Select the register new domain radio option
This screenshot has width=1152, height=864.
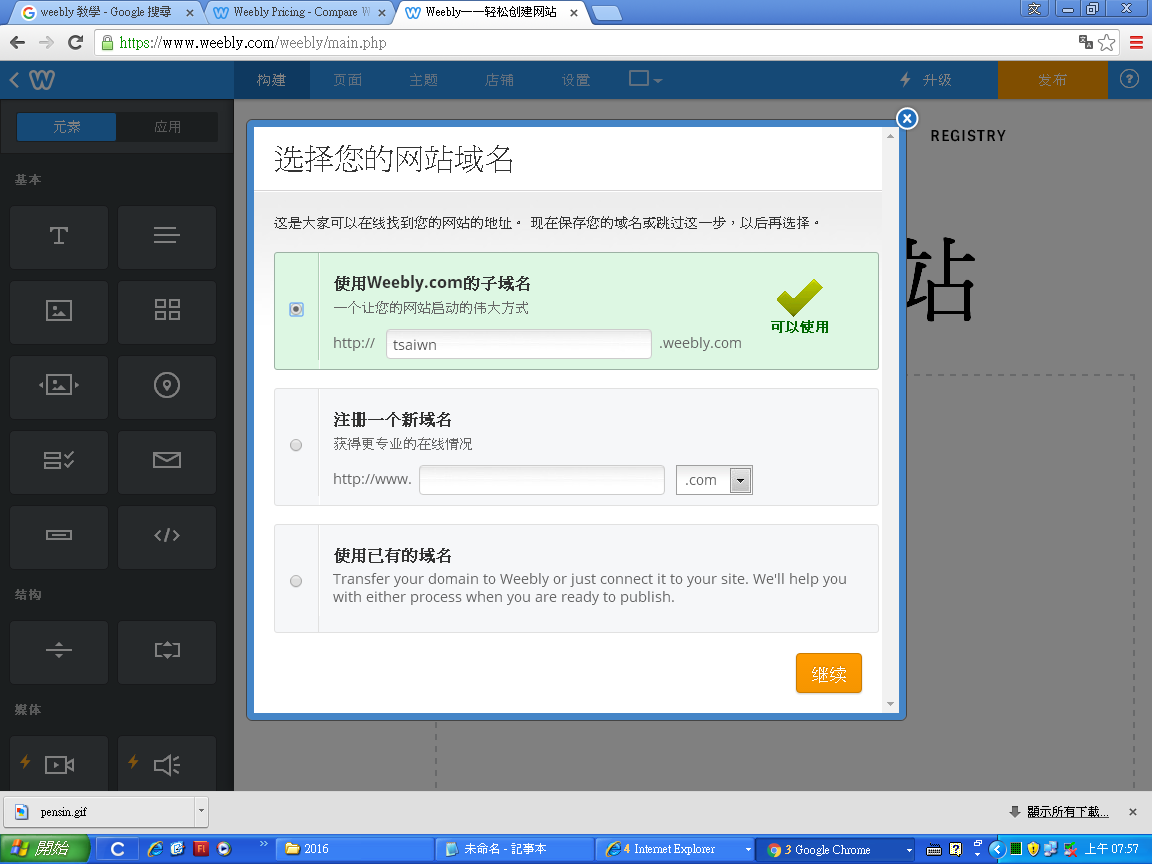(296, 445)
